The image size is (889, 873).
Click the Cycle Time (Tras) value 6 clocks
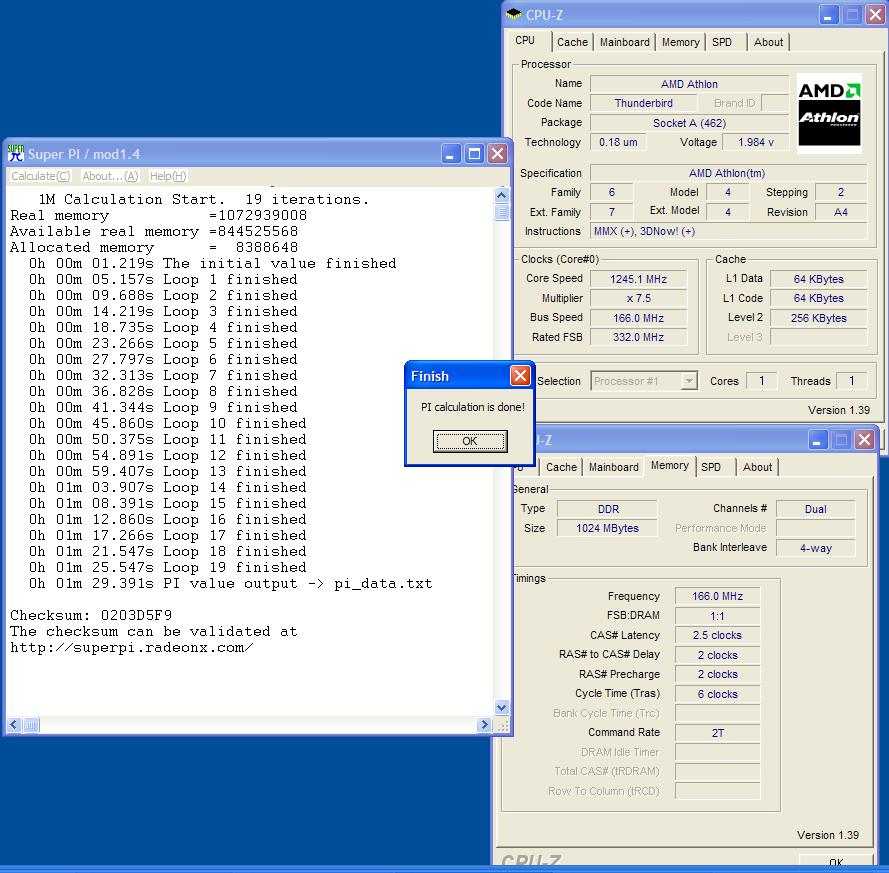(x=717, y=694)
